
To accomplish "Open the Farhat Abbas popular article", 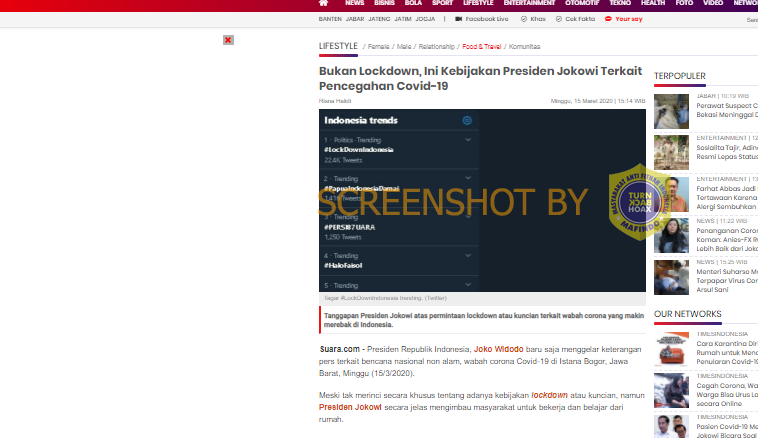I will coord(727,198).
